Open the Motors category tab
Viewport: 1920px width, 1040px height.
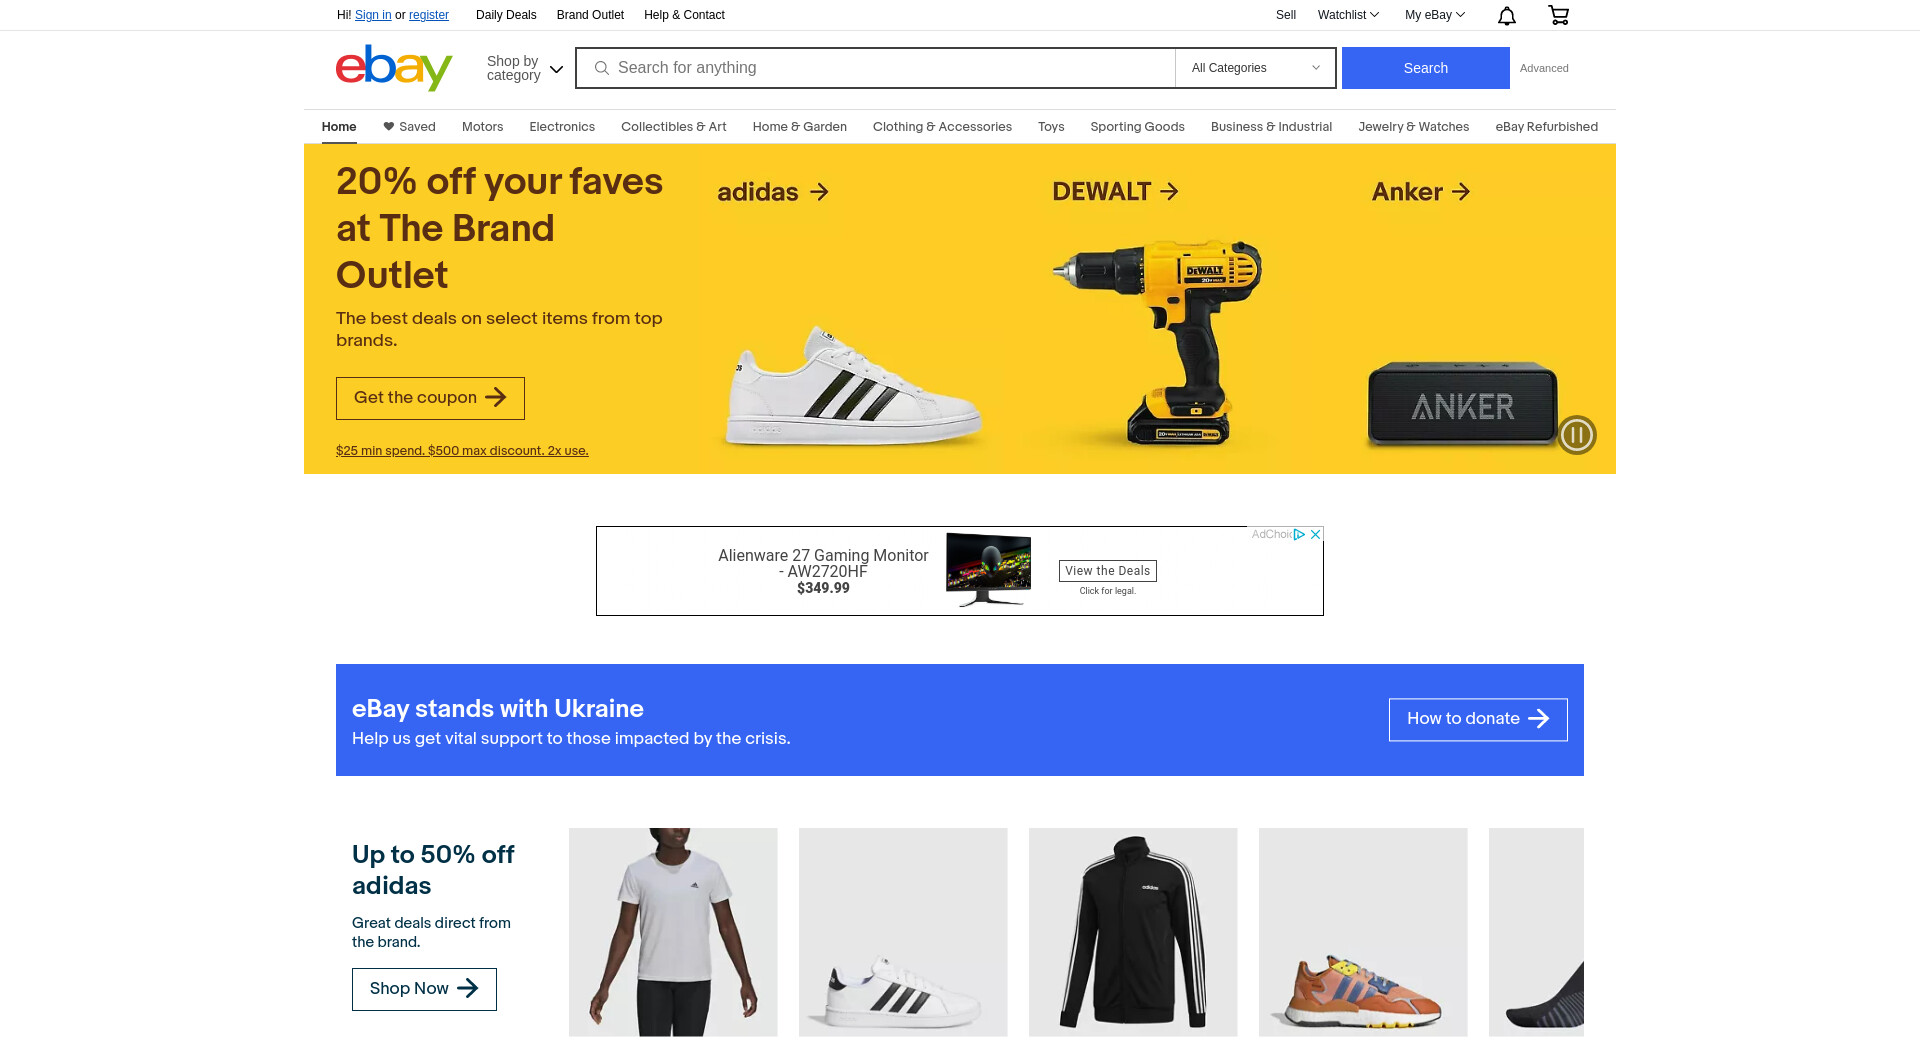pyautogui.click(x=482, y=127)
